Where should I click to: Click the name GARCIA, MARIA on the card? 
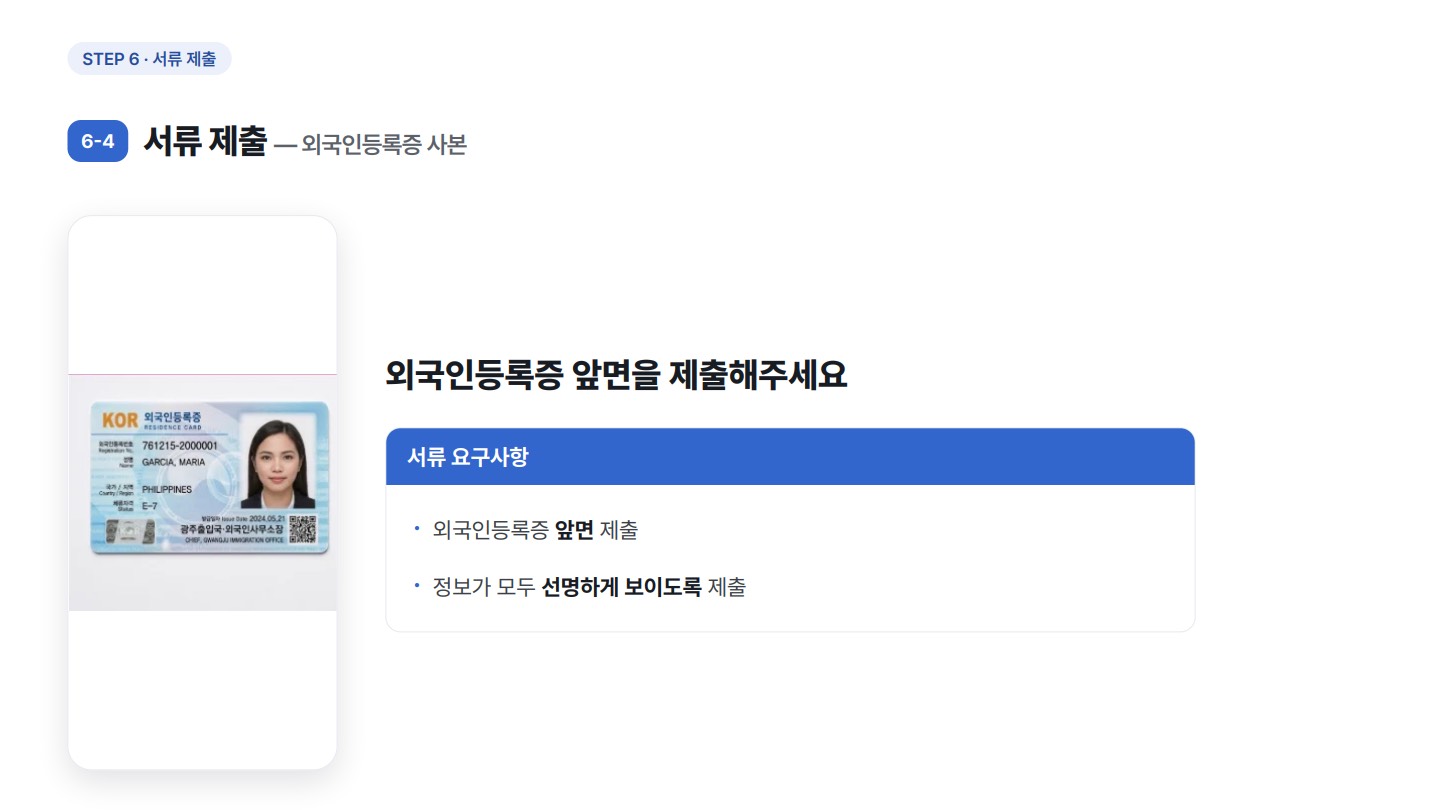(173, 462)
